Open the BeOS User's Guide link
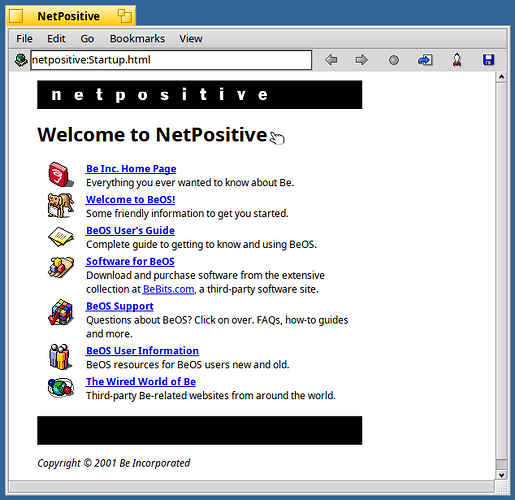Screen dimensions: 515x500 pyautogui.click(x=130, y=230)
